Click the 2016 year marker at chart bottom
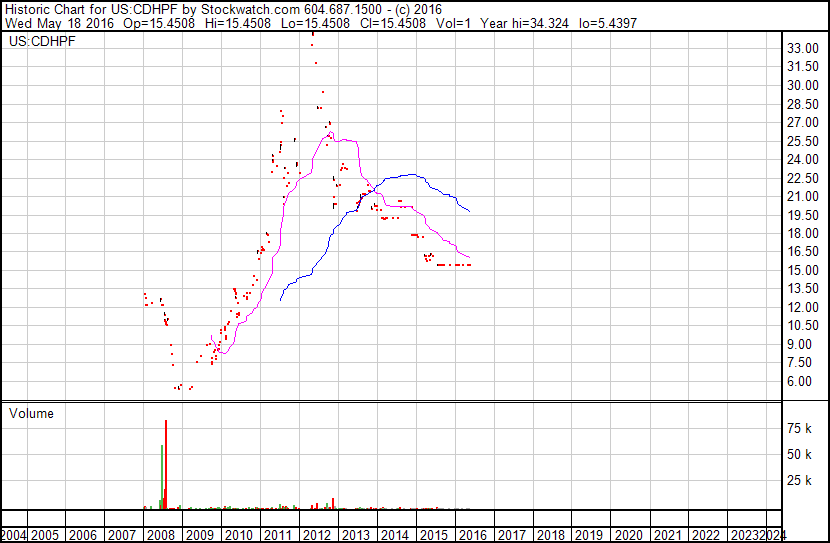Image resolution: width=830 pixels, height=543 pixels. click(x=473, y=535)
